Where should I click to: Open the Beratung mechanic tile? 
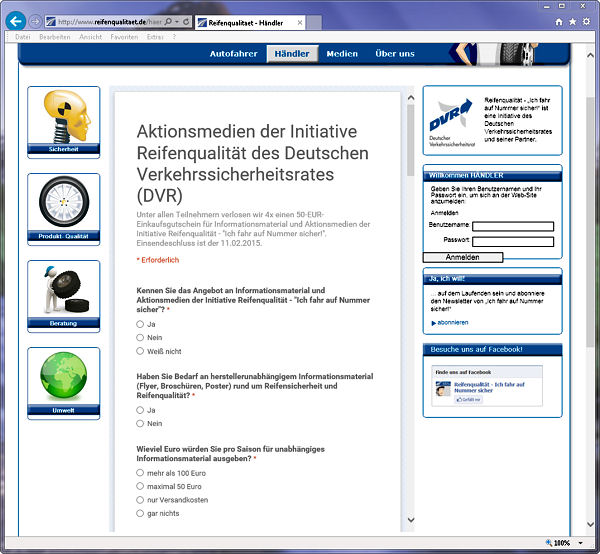tap(64, 296)
